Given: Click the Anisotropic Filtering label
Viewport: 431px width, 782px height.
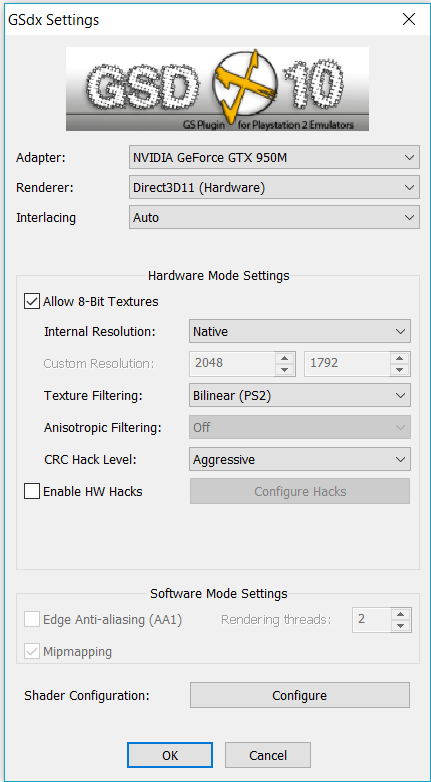Looking at the screenshot, I should point(103,428).
